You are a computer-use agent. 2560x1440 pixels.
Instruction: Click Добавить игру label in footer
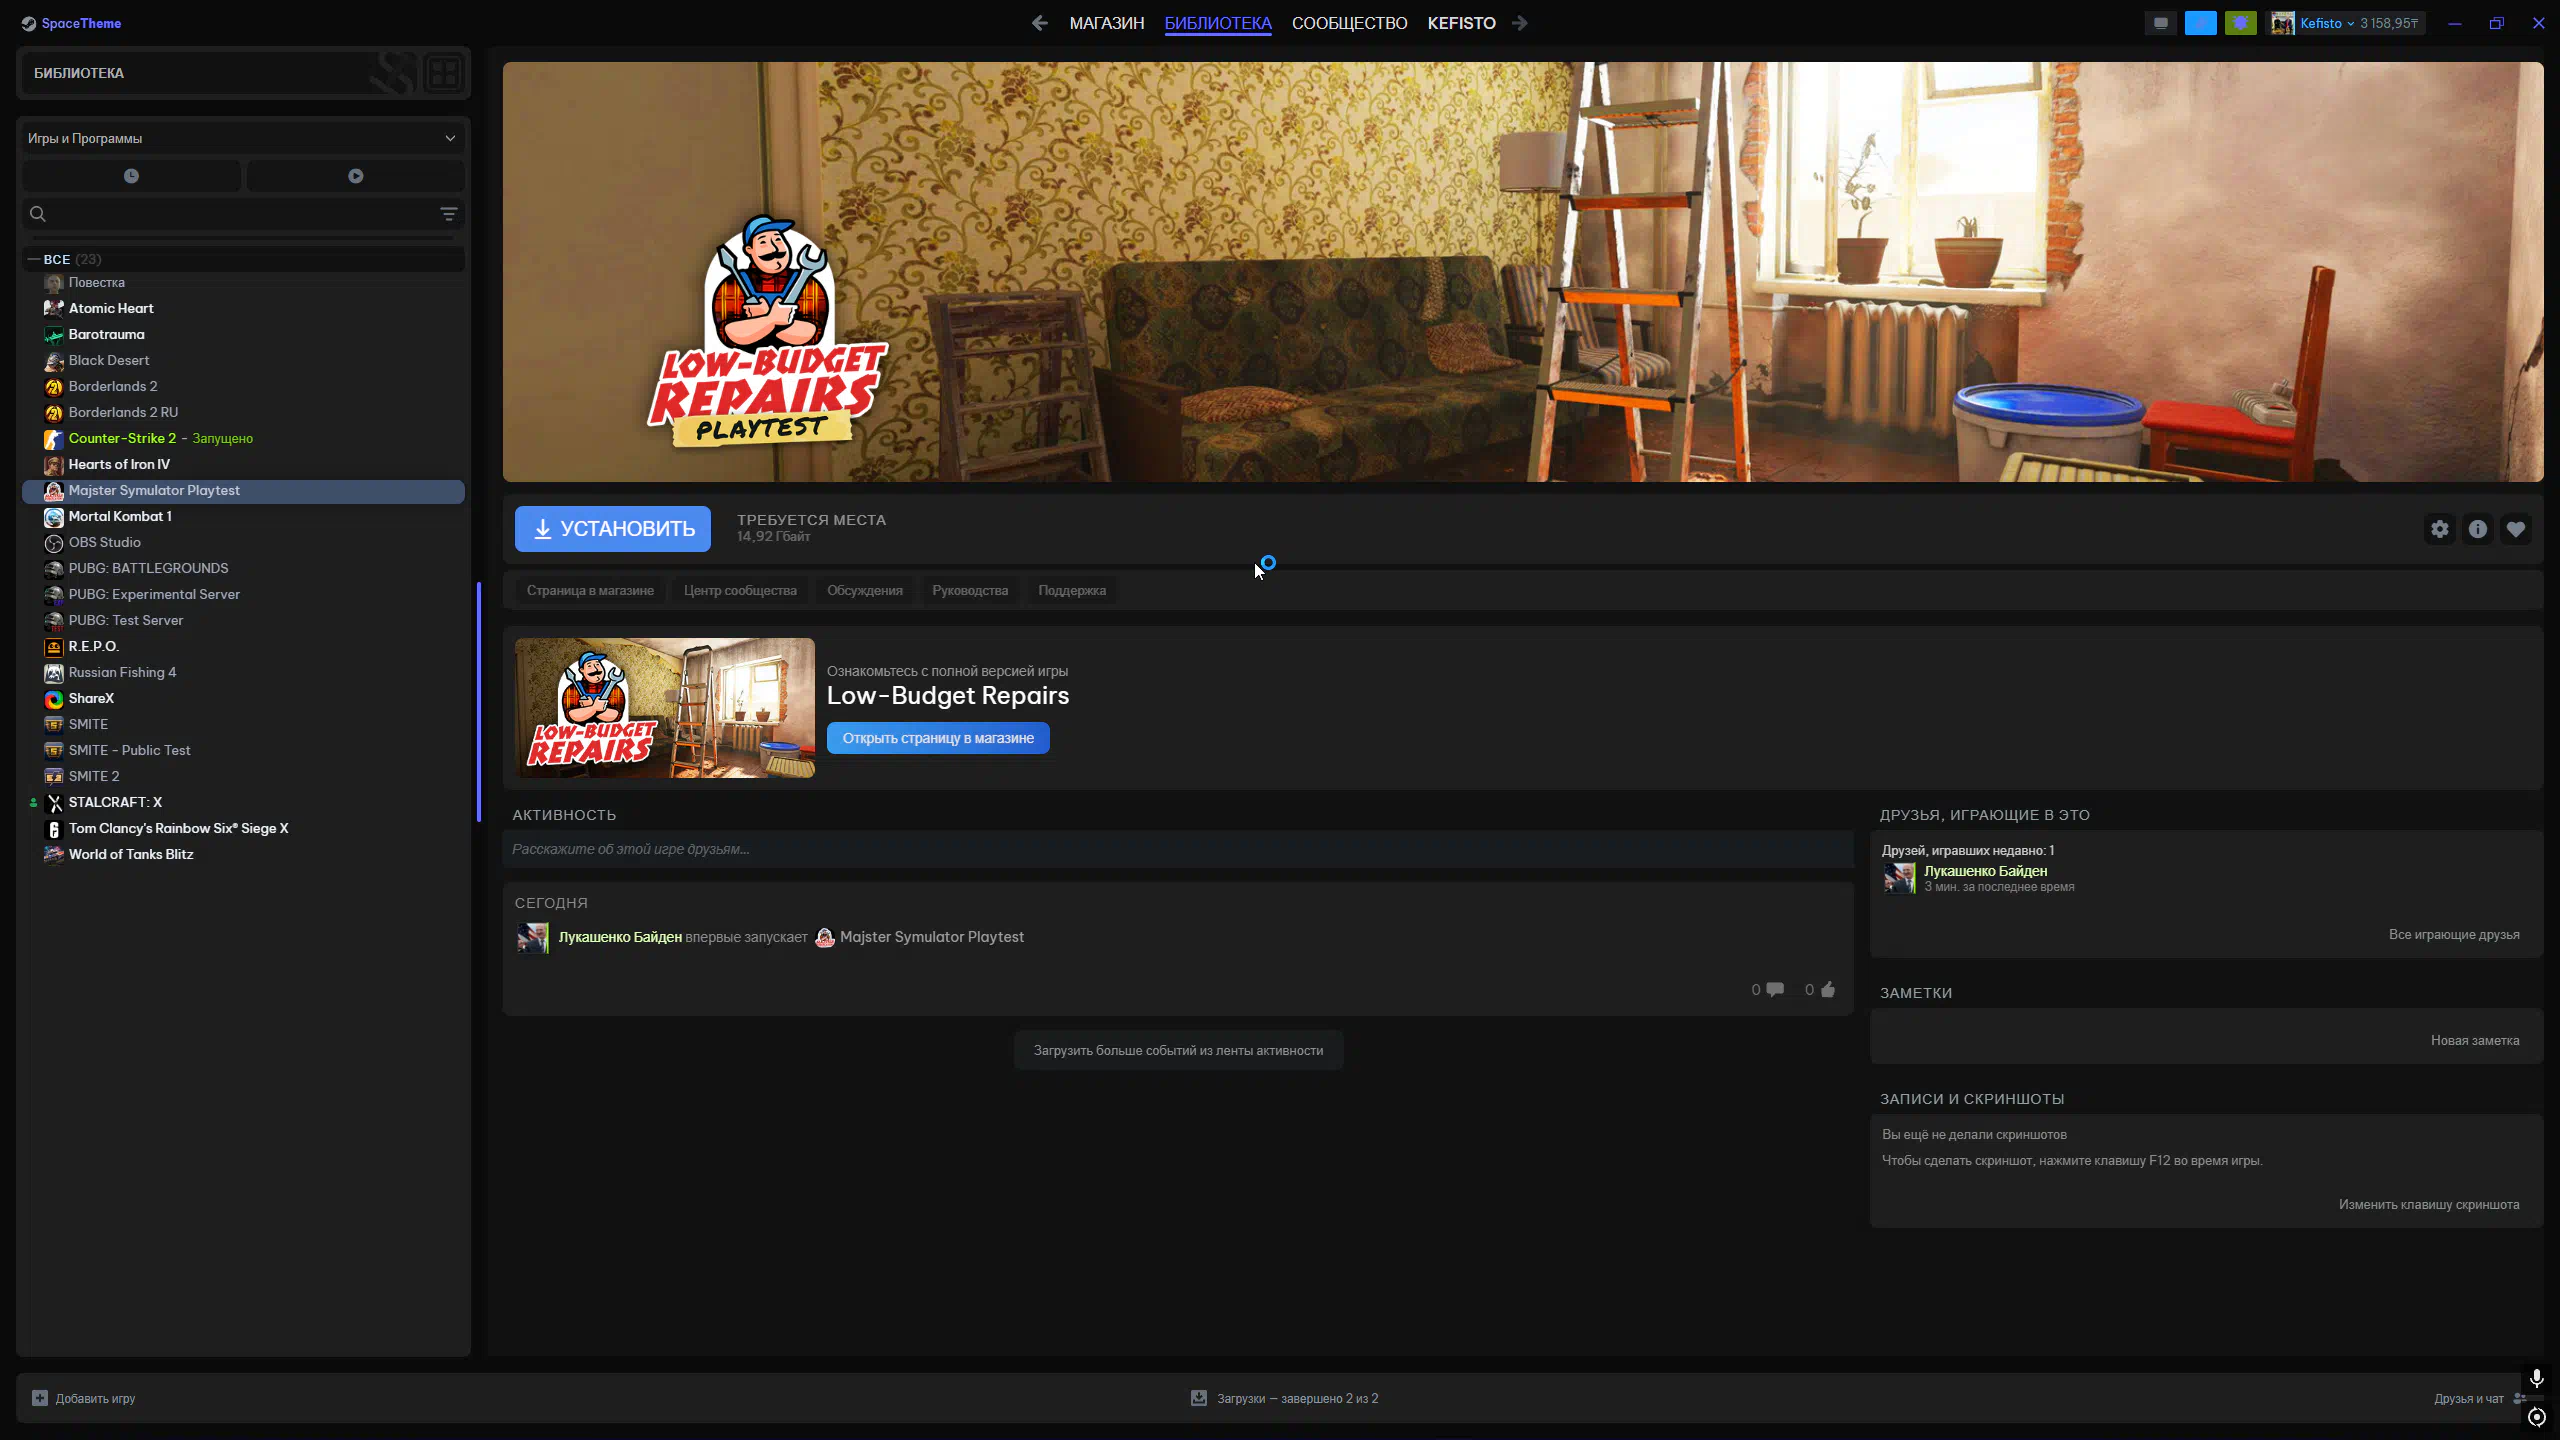(95, 1399)
